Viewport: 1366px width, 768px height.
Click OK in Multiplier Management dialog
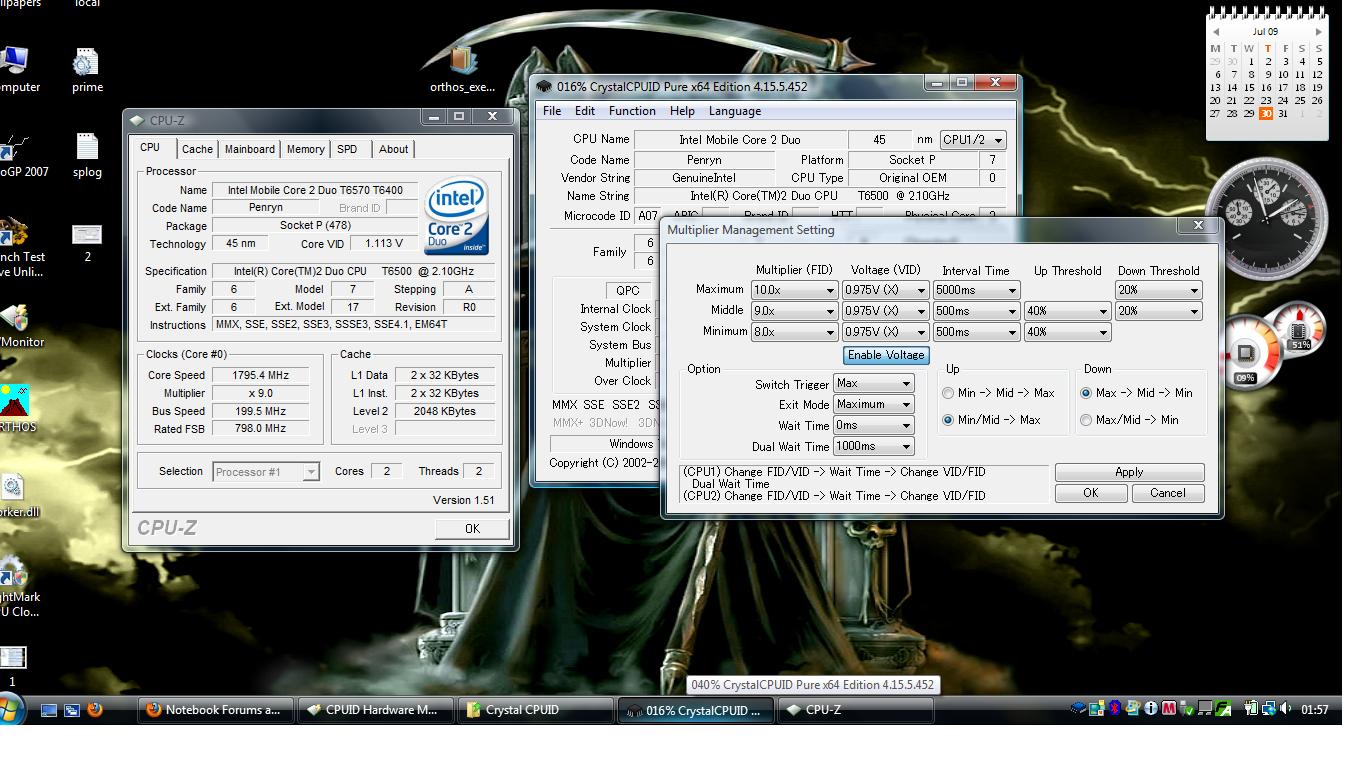coord(1091,493)
